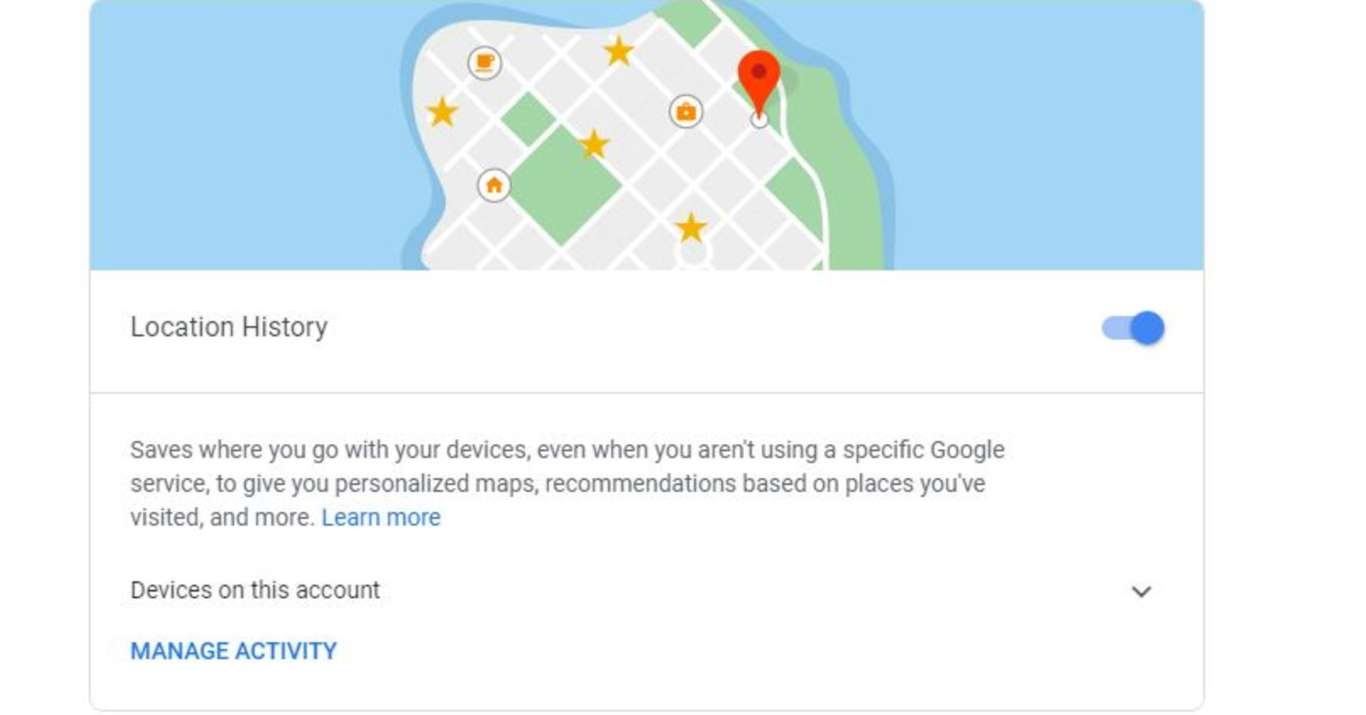The height and width of the screenshot is (715, 1366).
Task: Click the description paragraph starting with Saves
Action: tap(567, 484)
